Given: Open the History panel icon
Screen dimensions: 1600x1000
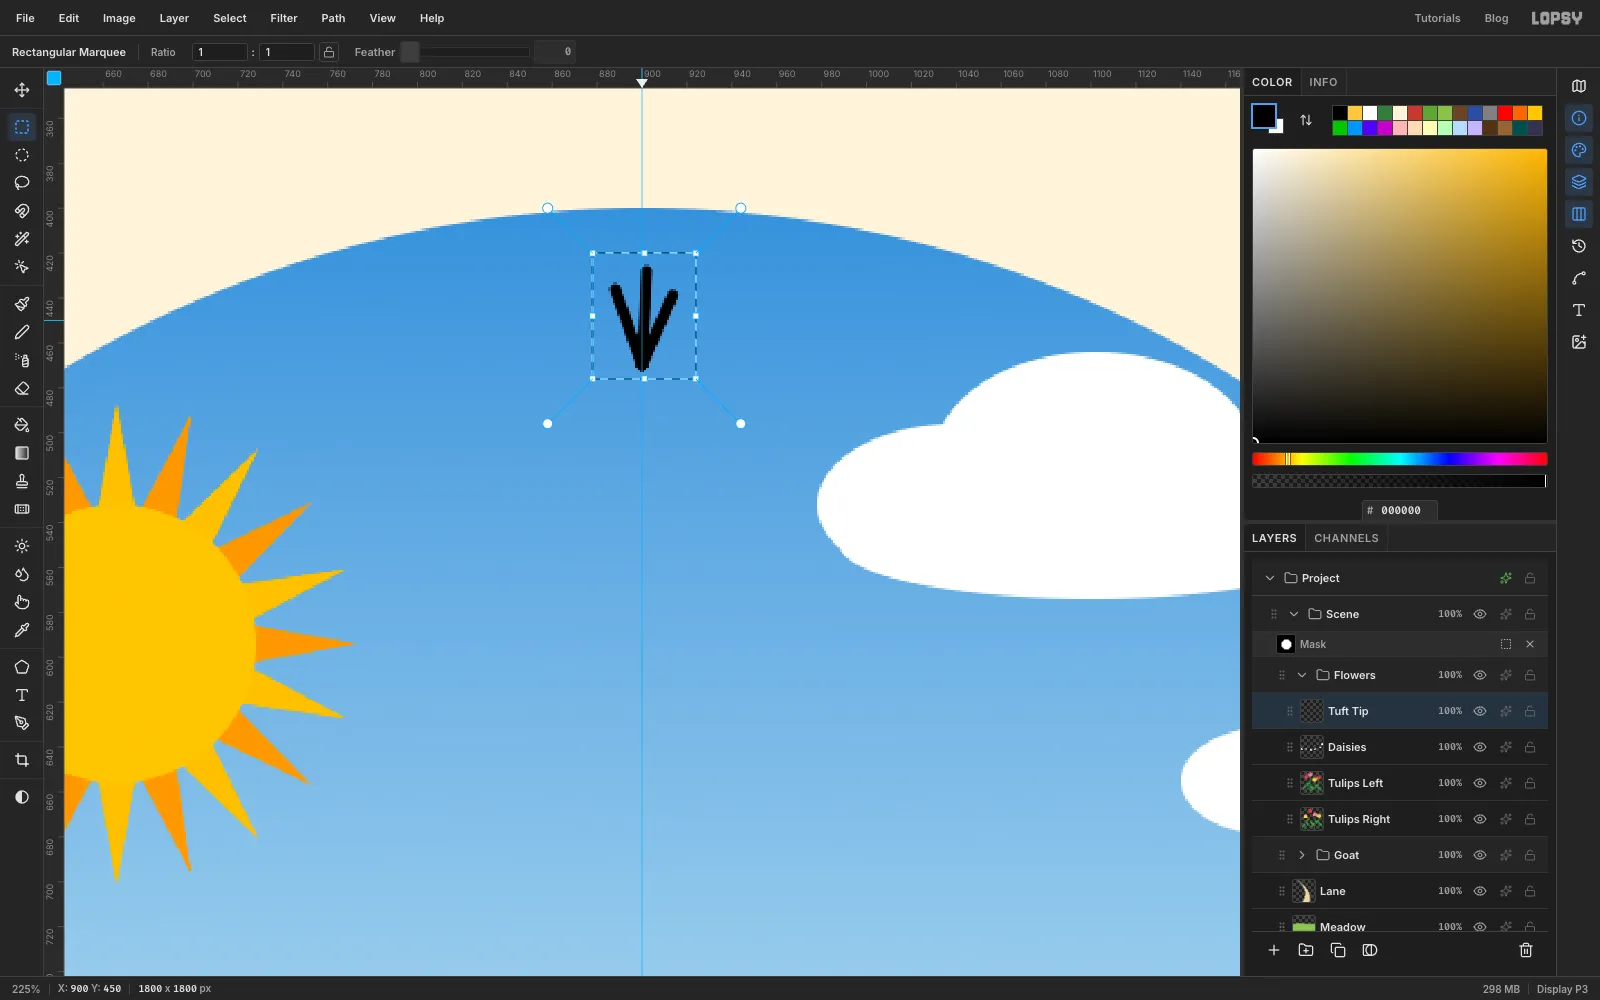Looking at the screenshot, I should pos(1579,246).
